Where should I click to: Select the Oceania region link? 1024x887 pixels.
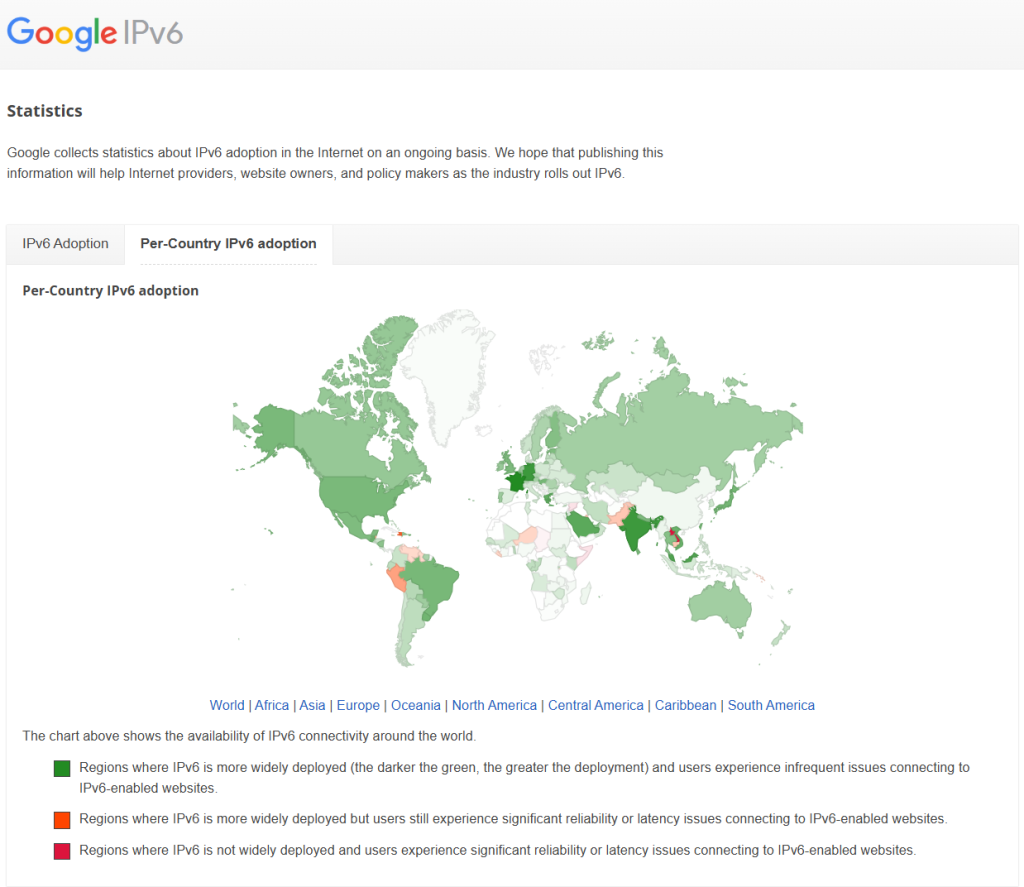coord(416,705)
